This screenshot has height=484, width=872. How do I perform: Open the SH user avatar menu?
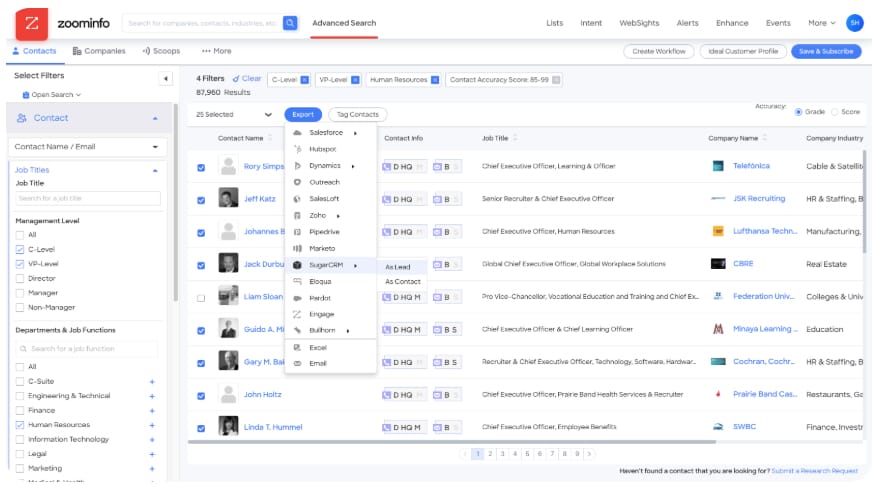(854, 22)
